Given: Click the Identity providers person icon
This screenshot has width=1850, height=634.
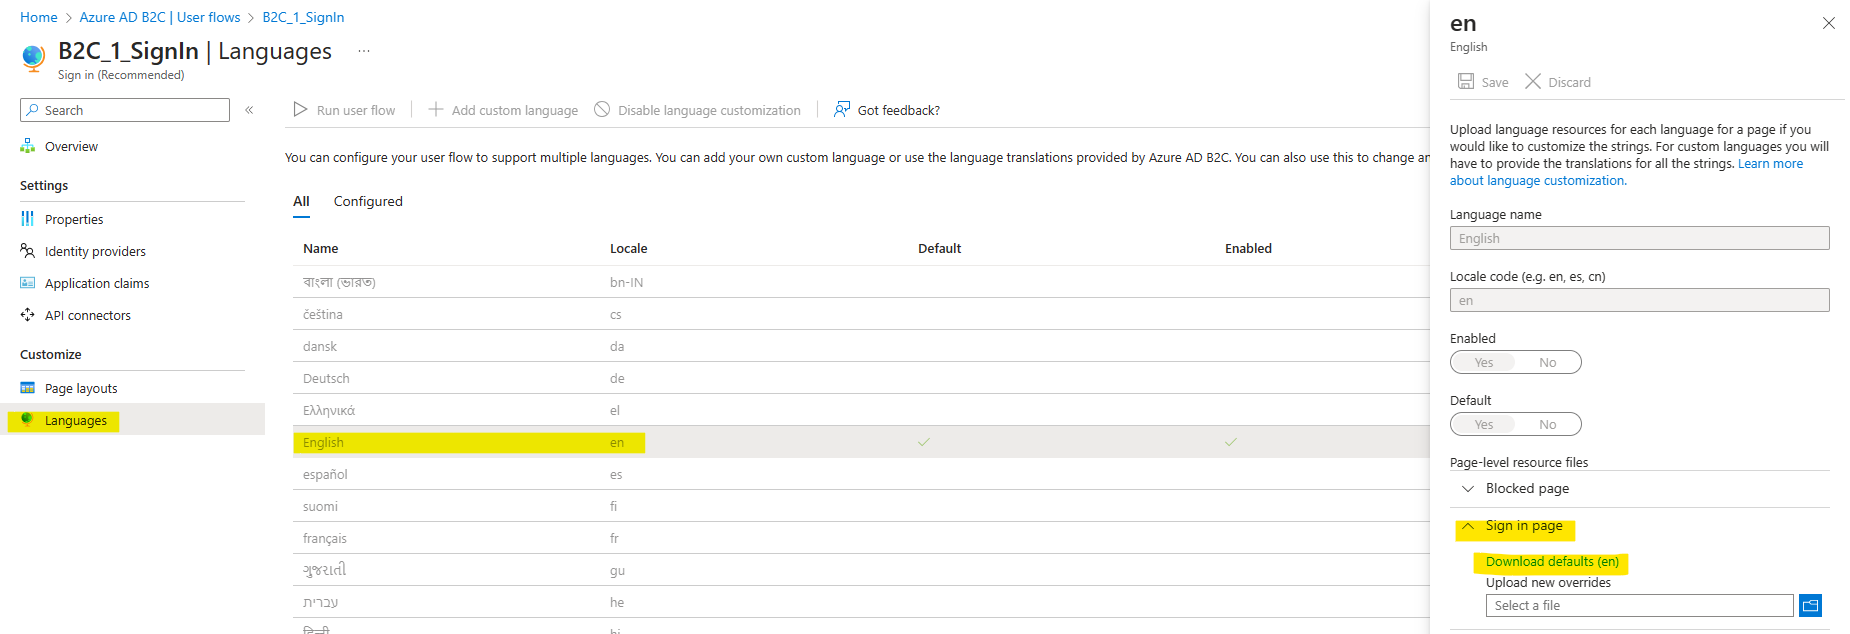Looking at the screenshot, I should pos(28,251).
